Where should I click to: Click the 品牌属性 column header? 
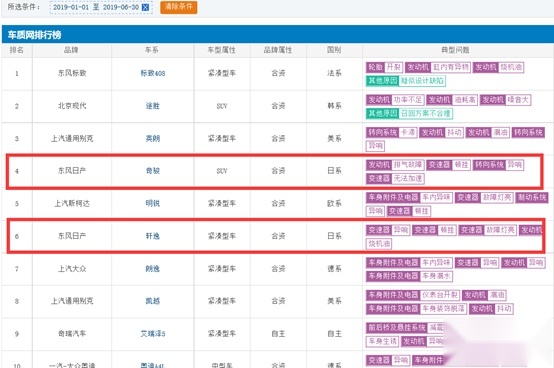pyautogui.click(x=278, y=50)
